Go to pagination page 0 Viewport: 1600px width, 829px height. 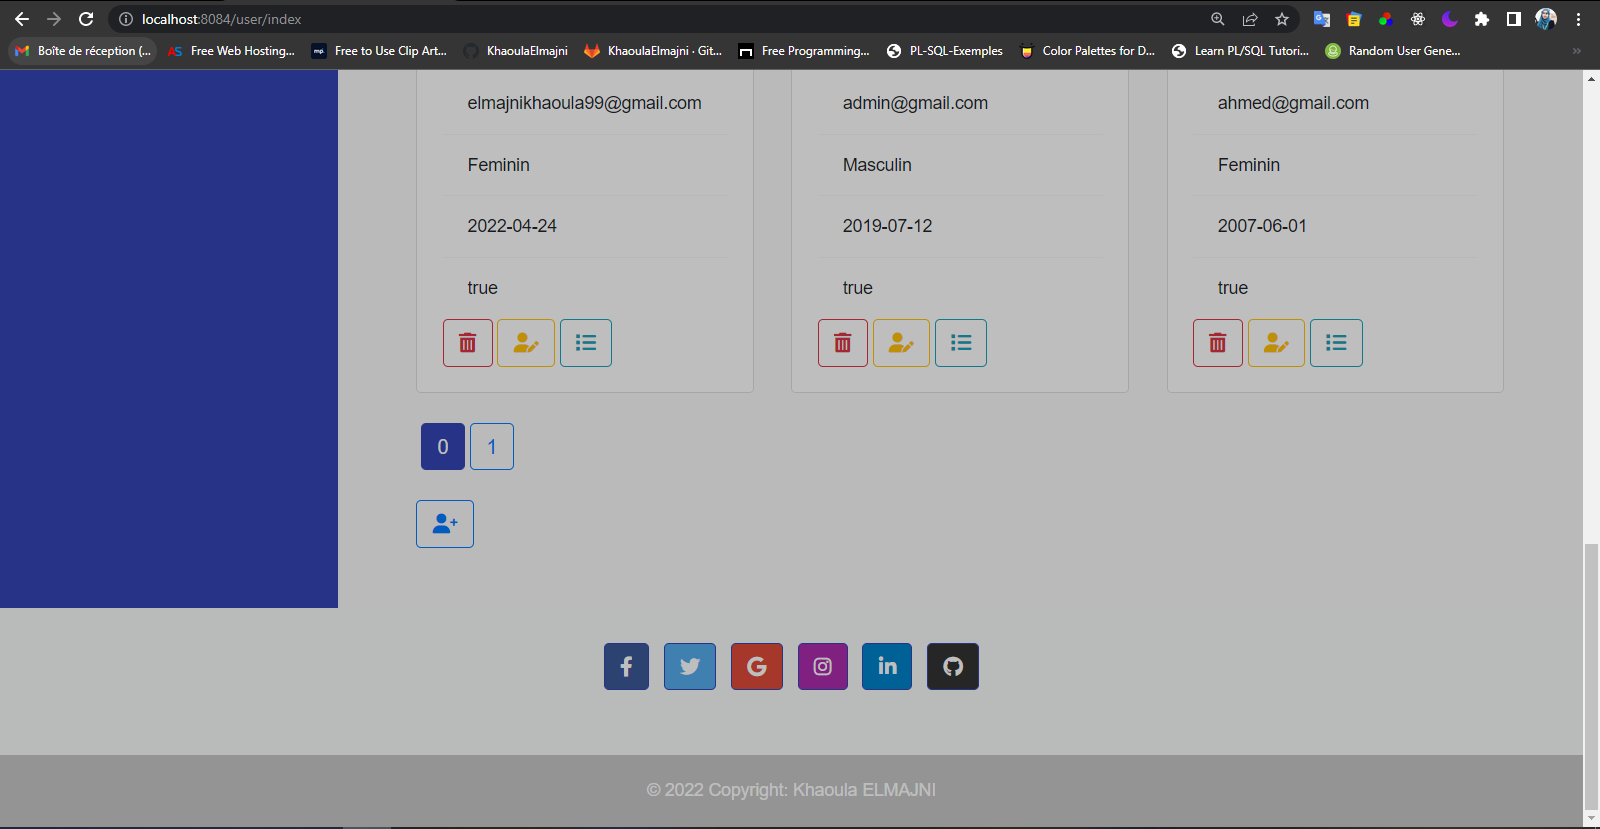pyautogui.click(x=443, y=447)
